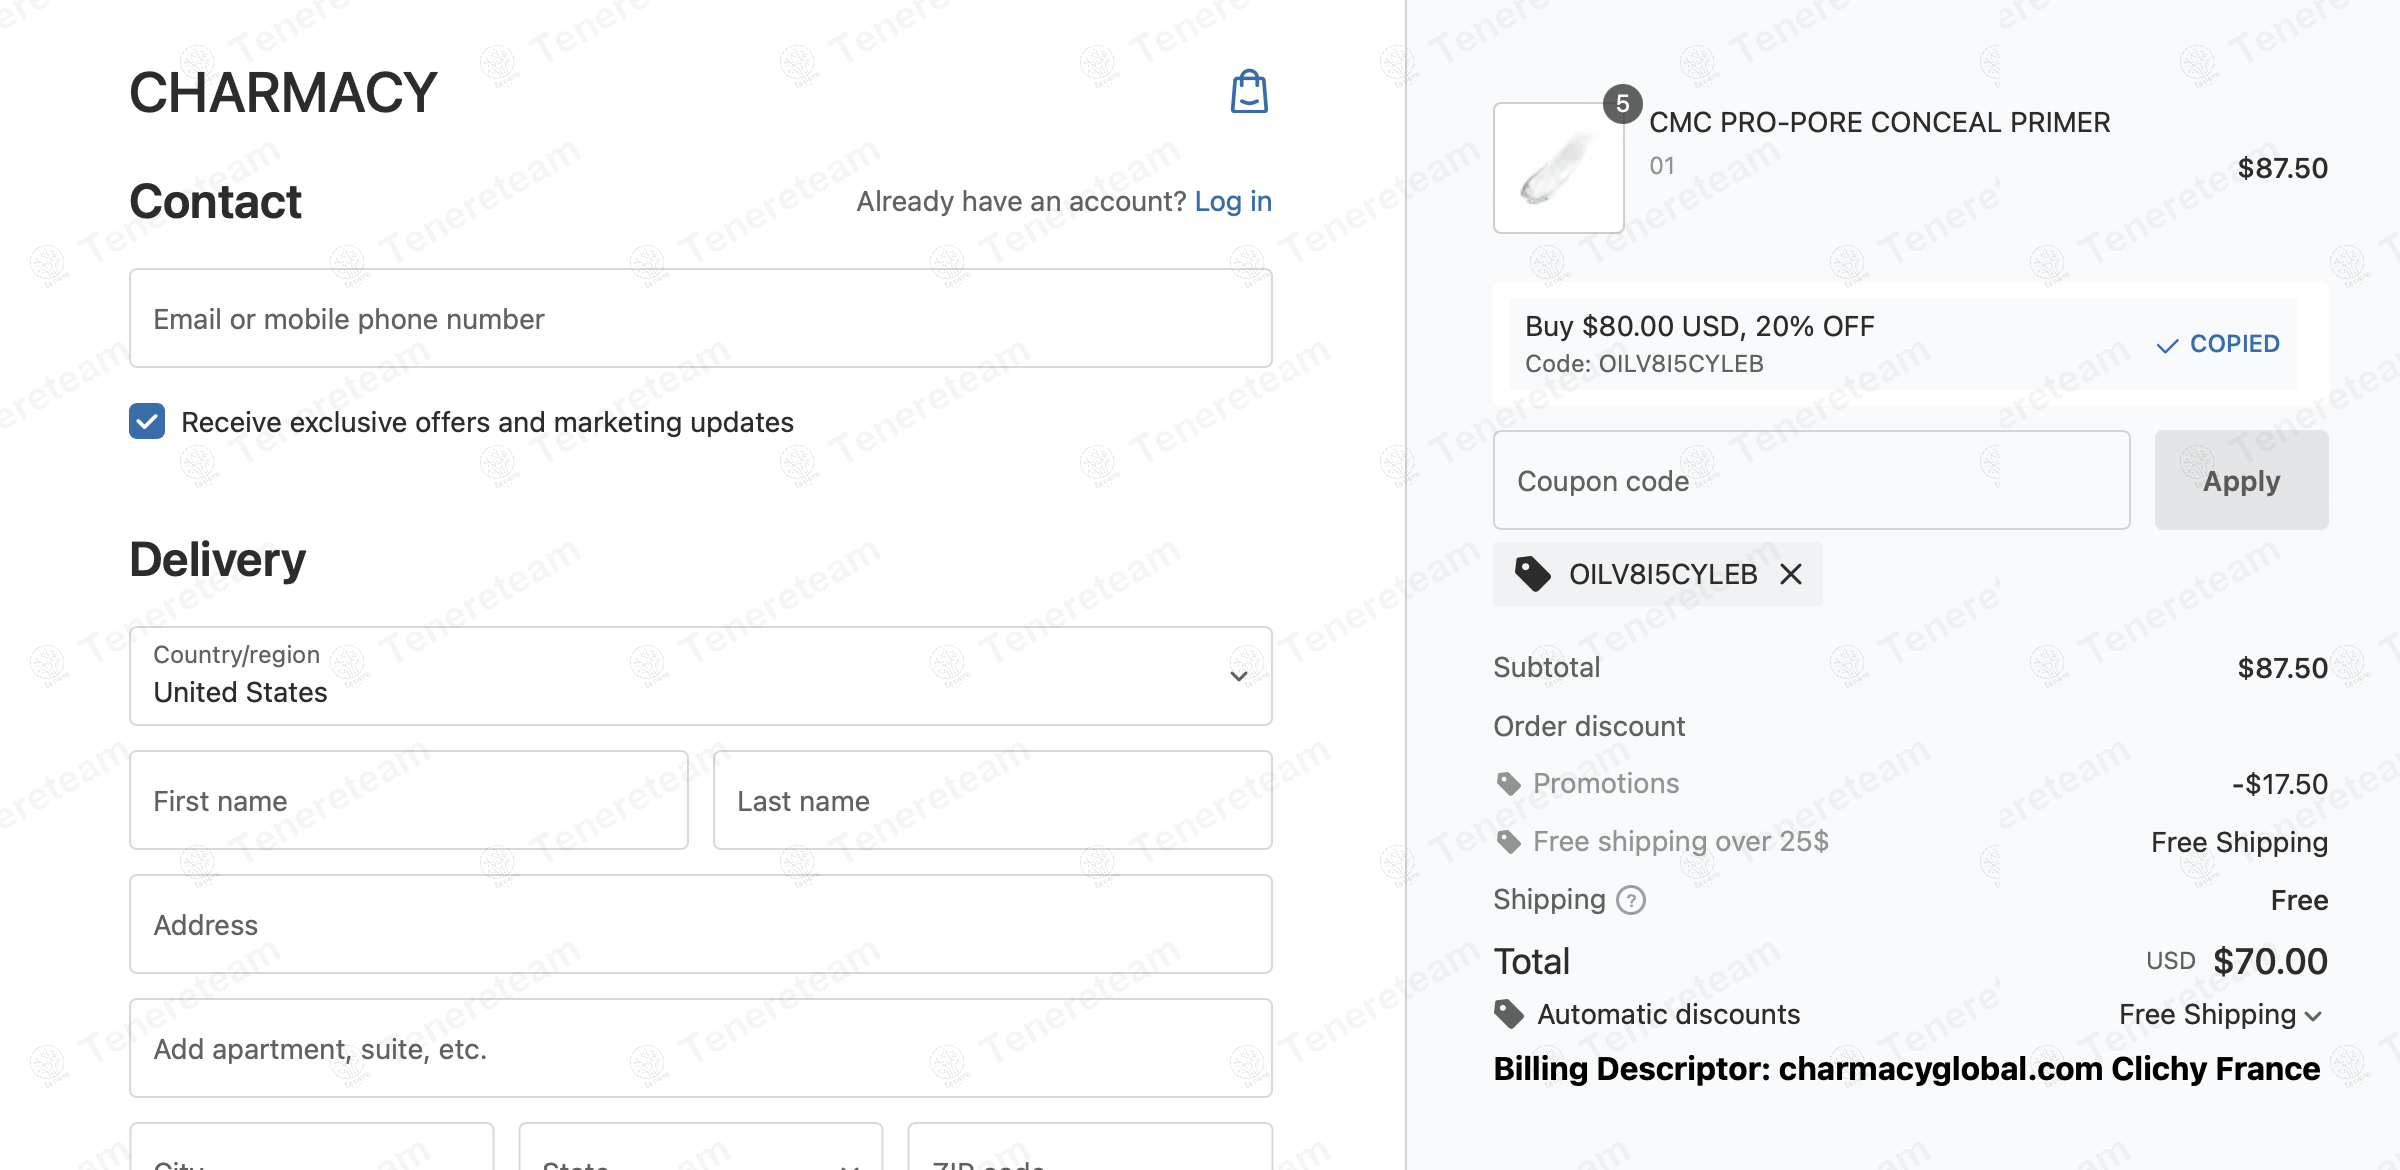The image size is (2400, 1170).
Task: Focus the First name field
Action: click(409, 800)
